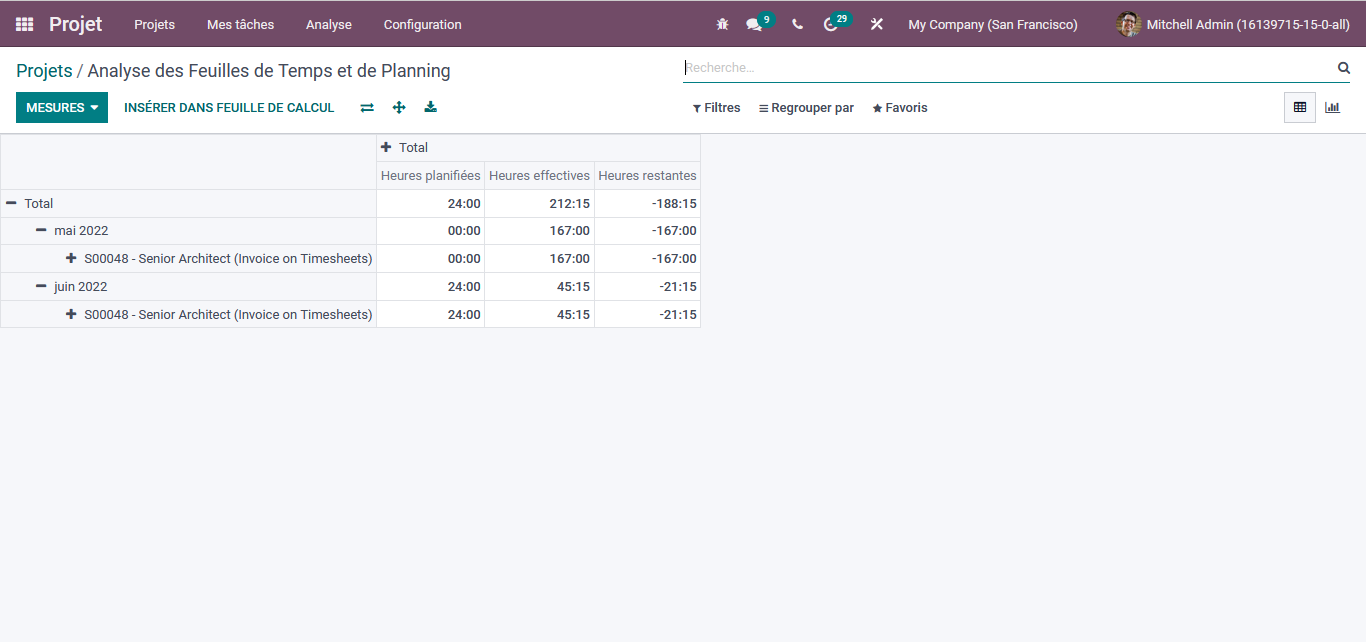The width and height of the screenshot is (1366, 642).
Task: Open the MESURES dropdown
Action: [62, 107]
